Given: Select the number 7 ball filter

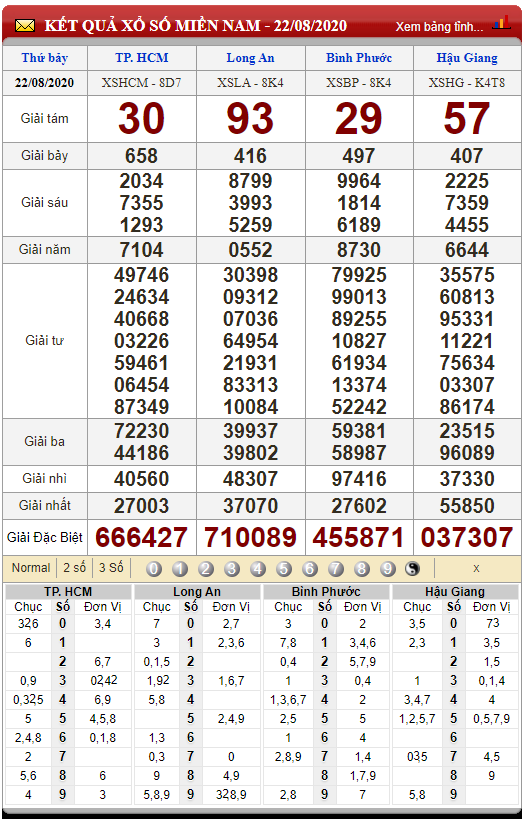Looking at the screenshot, I should 335,568.
